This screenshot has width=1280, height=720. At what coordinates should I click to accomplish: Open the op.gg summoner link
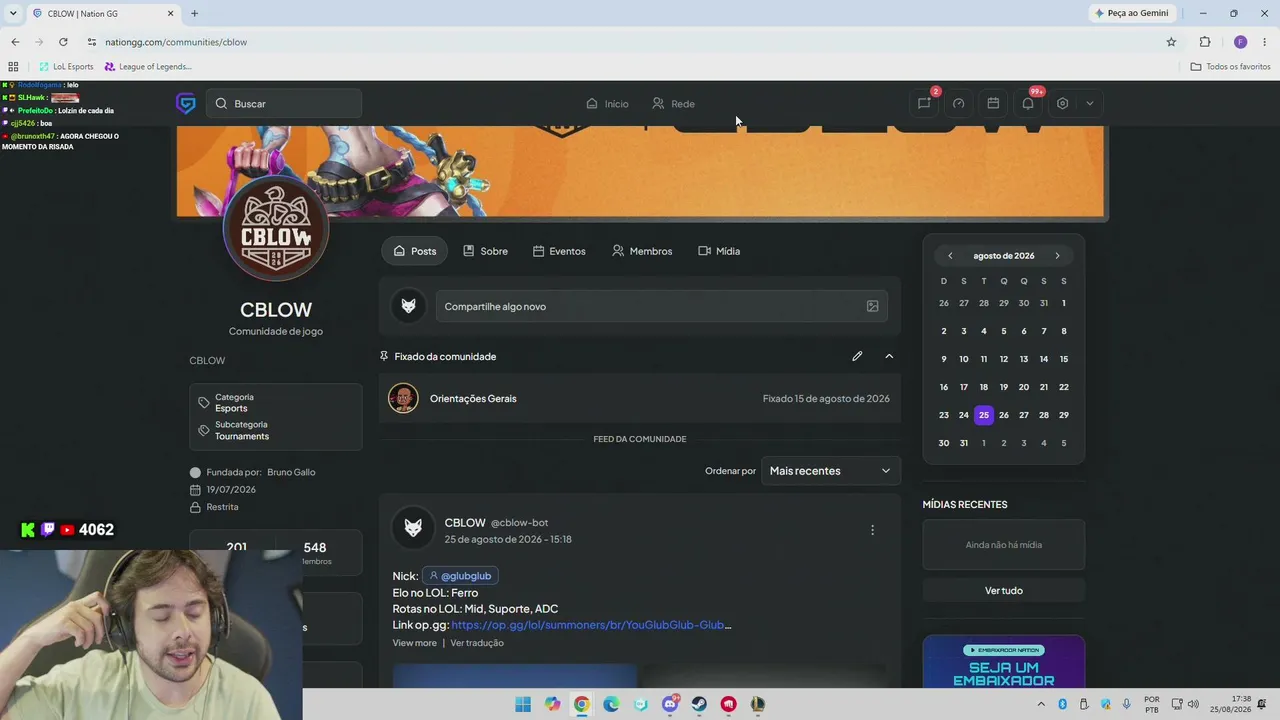pyautogui.click(x=591, y=625)
